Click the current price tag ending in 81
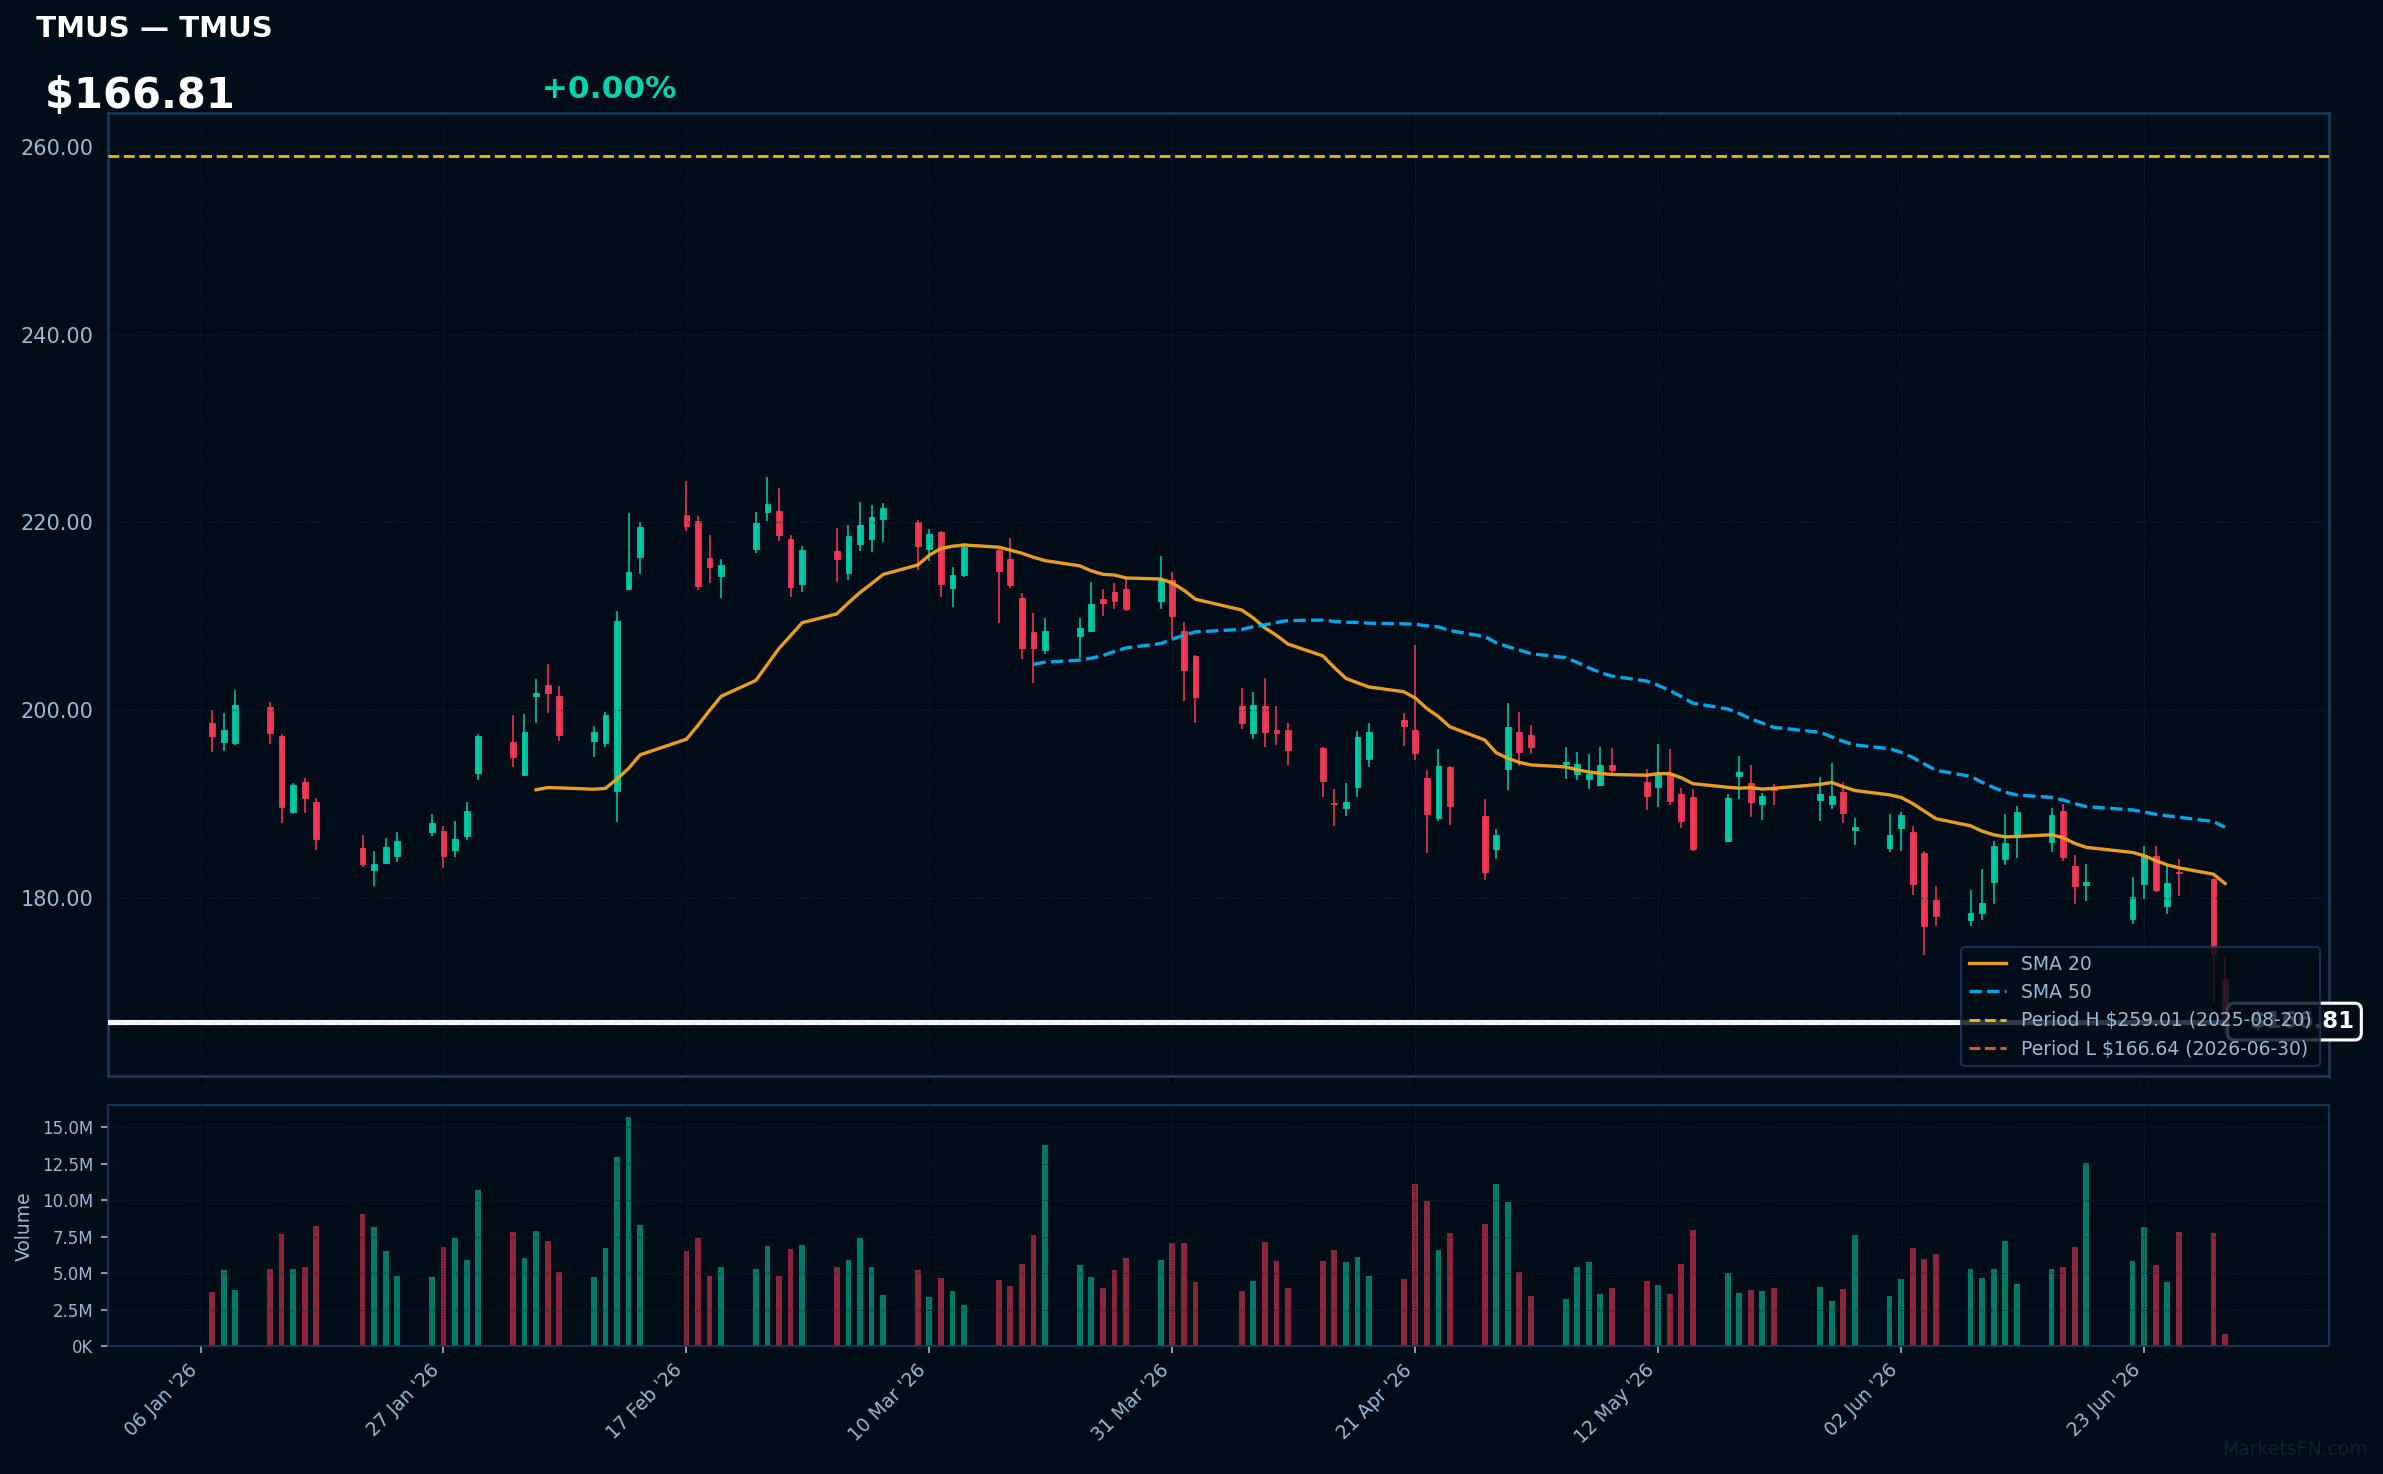Image resolution: width=2383 pixels, height=1474 pixels. (2294, 1021)
